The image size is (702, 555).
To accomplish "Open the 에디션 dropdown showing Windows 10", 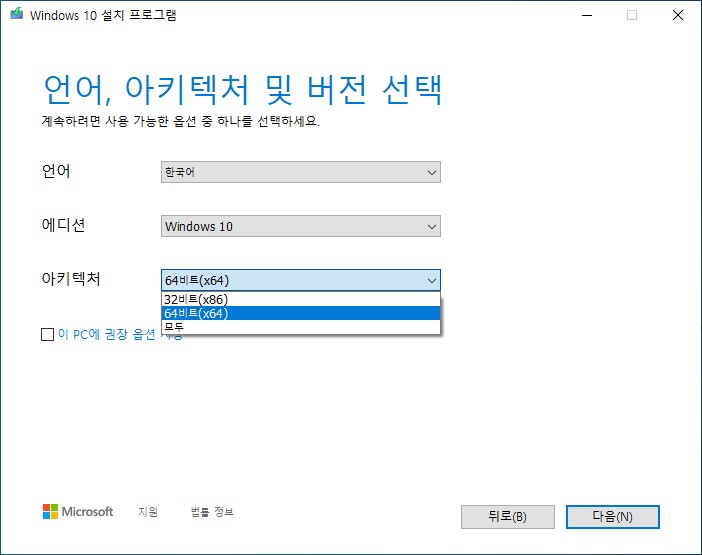I will tap(300, 226).
